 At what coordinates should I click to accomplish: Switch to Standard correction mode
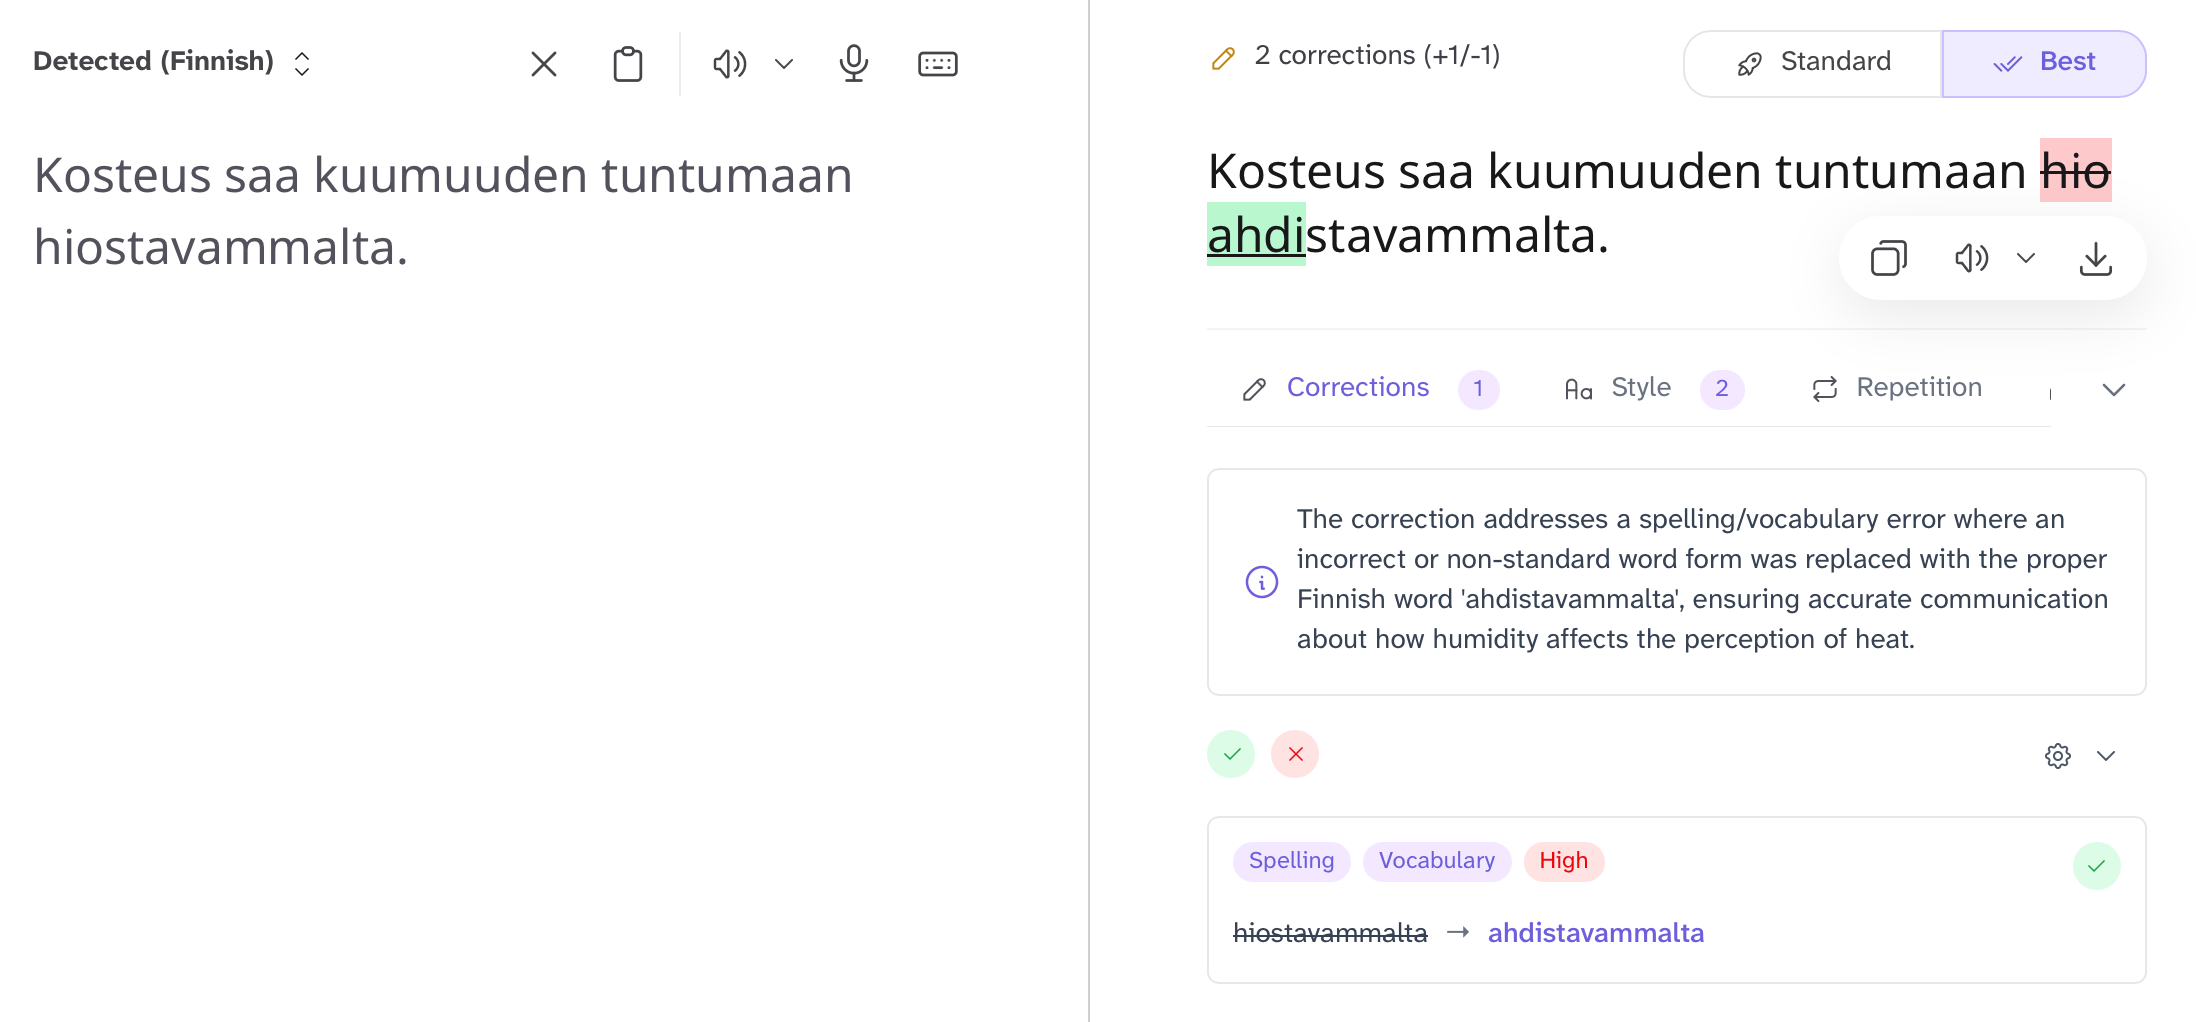[1813, 63]
